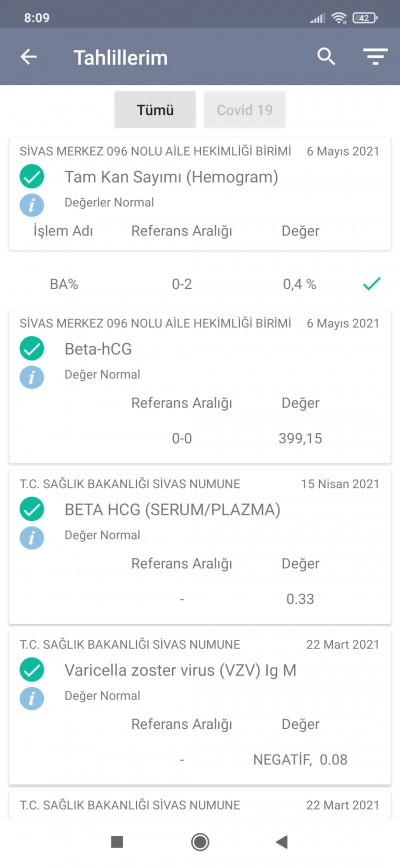Tap the info icon under Tam Kan Sayımı
The height and width of the screenshot is (866, 400).
point(31,204)
